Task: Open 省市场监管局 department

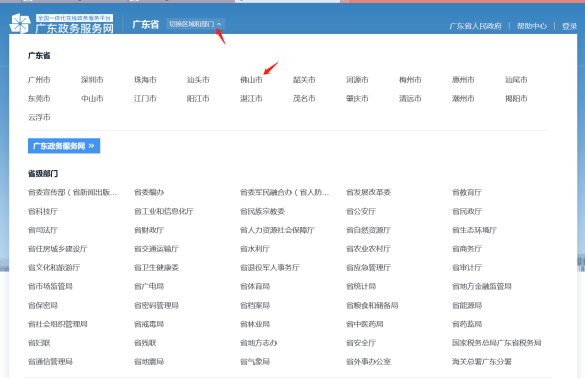Action: click(x=50, y=286)
